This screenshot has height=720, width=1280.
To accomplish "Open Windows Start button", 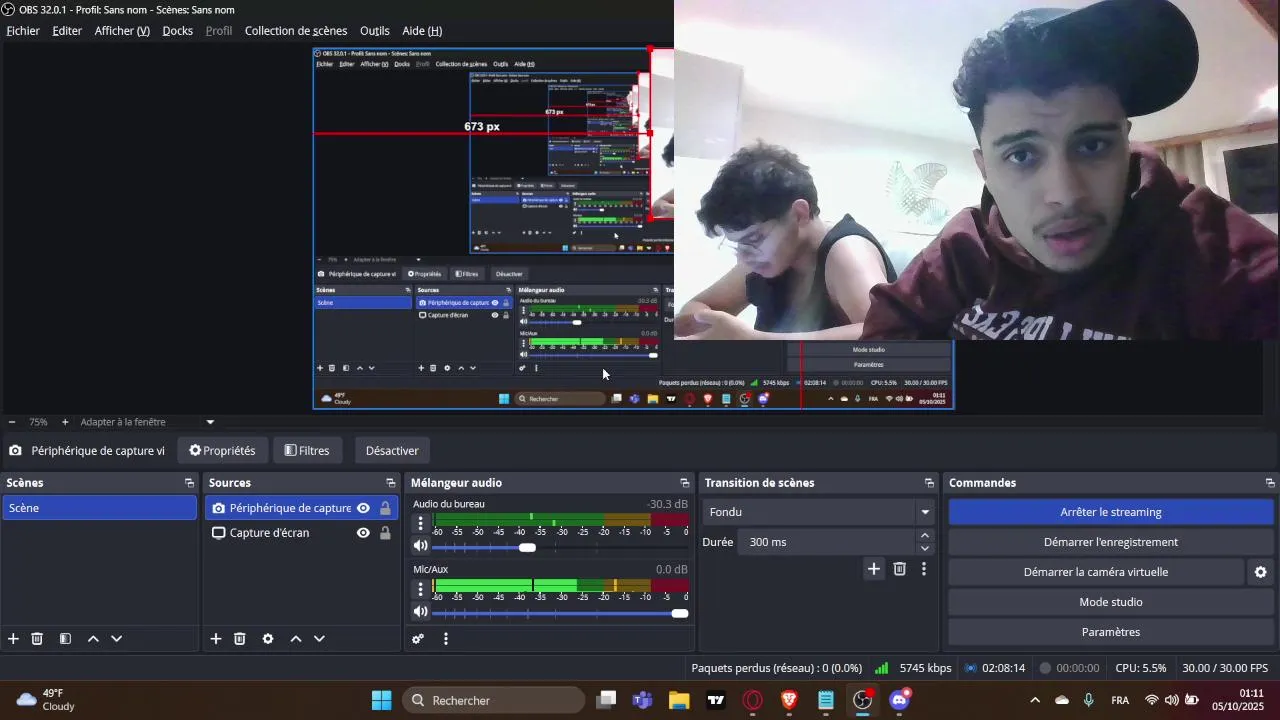I will pos(381,700).
